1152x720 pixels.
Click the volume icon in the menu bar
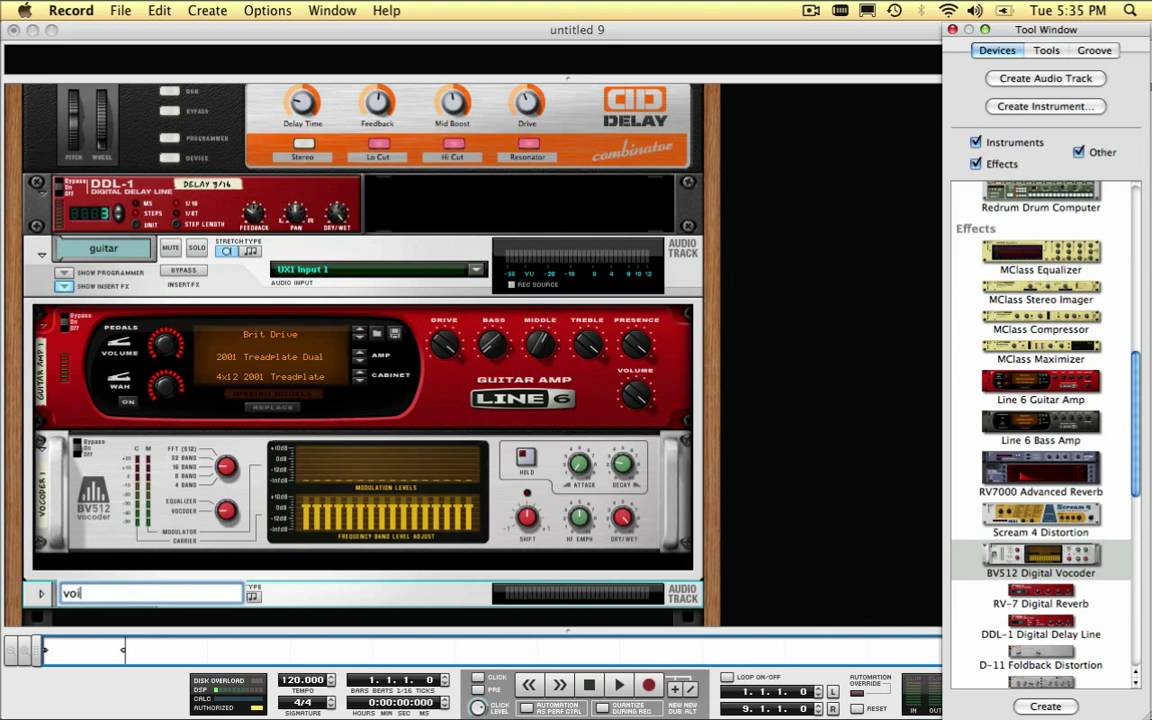975,10
